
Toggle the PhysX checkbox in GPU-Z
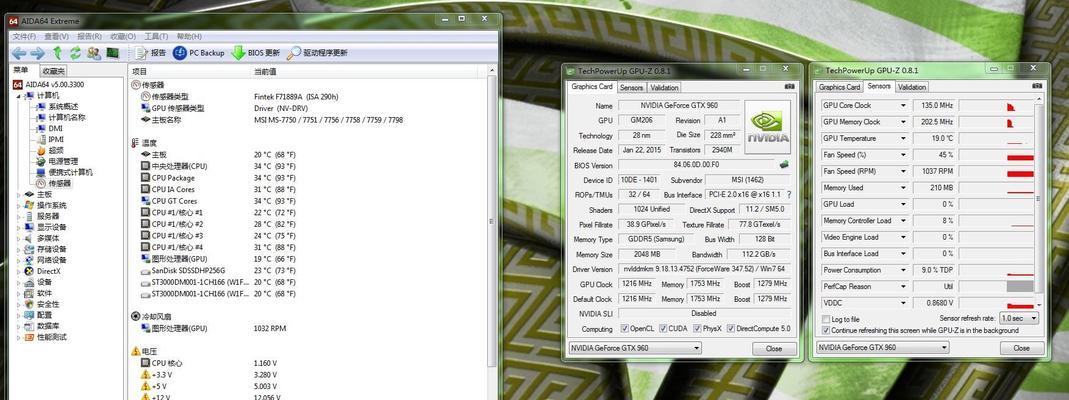coord(697,329)
